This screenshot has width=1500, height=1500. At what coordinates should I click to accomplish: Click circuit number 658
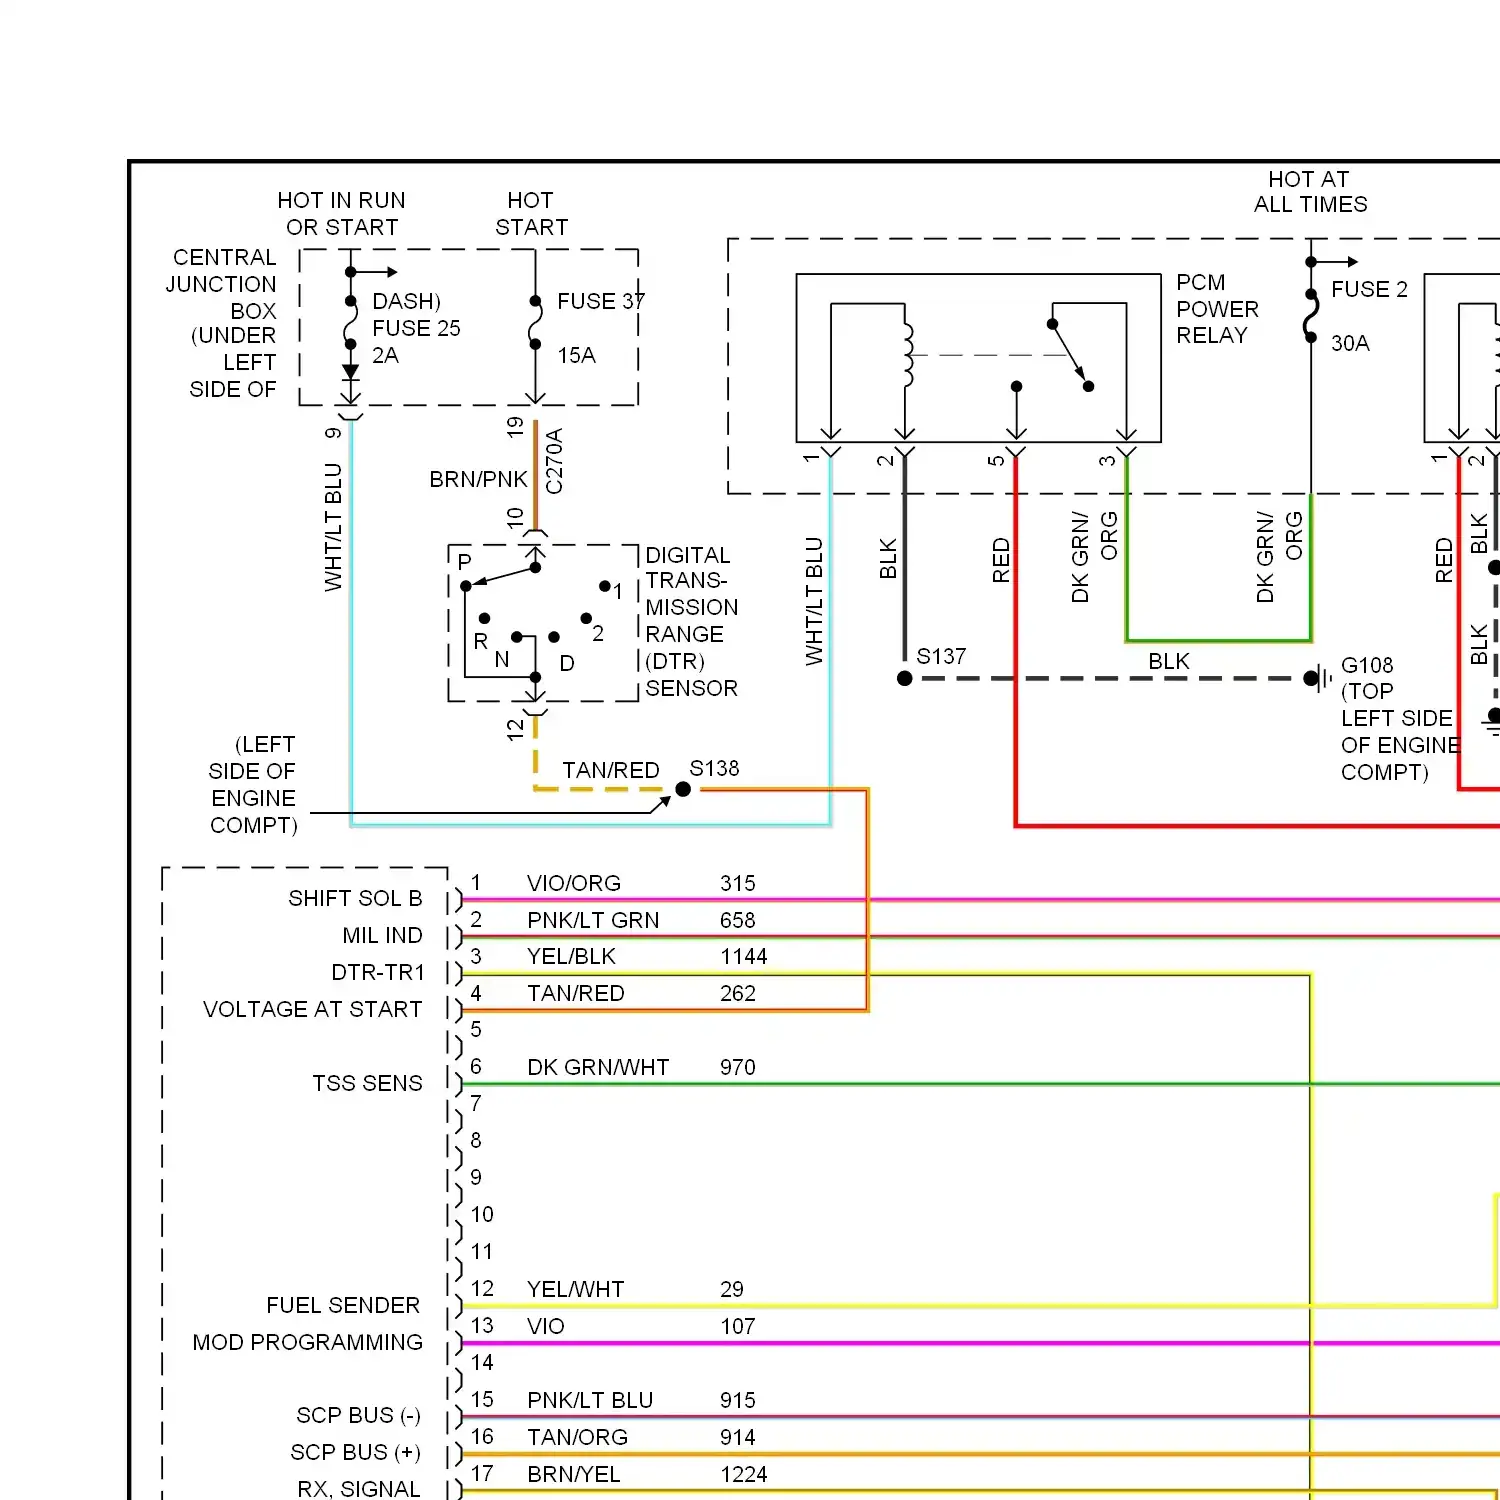(738, 920)
